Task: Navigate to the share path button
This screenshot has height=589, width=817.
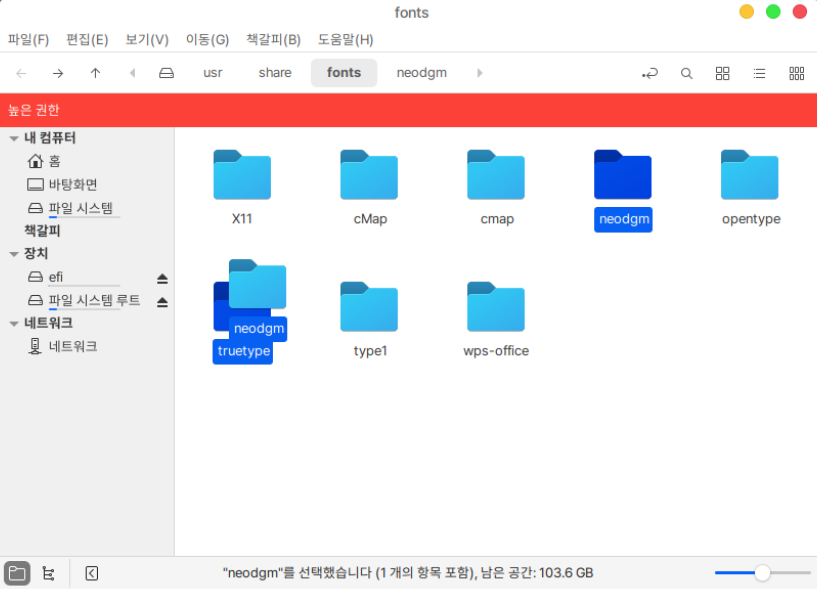Action: point(275,73)
